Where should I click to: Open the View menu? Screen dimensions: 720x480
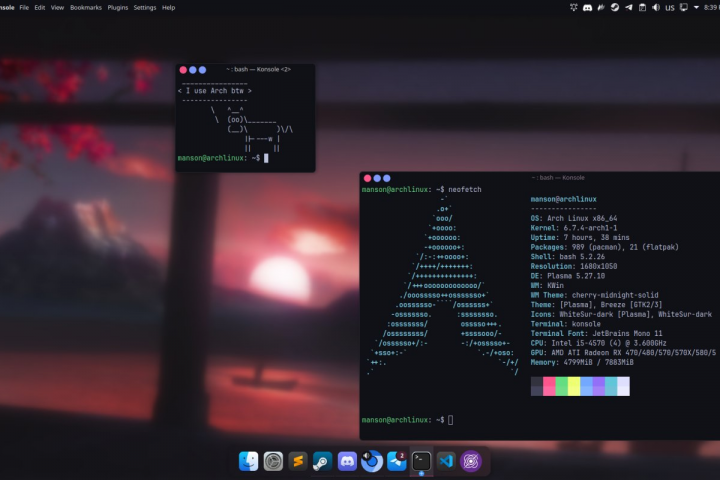coord(57,7)
